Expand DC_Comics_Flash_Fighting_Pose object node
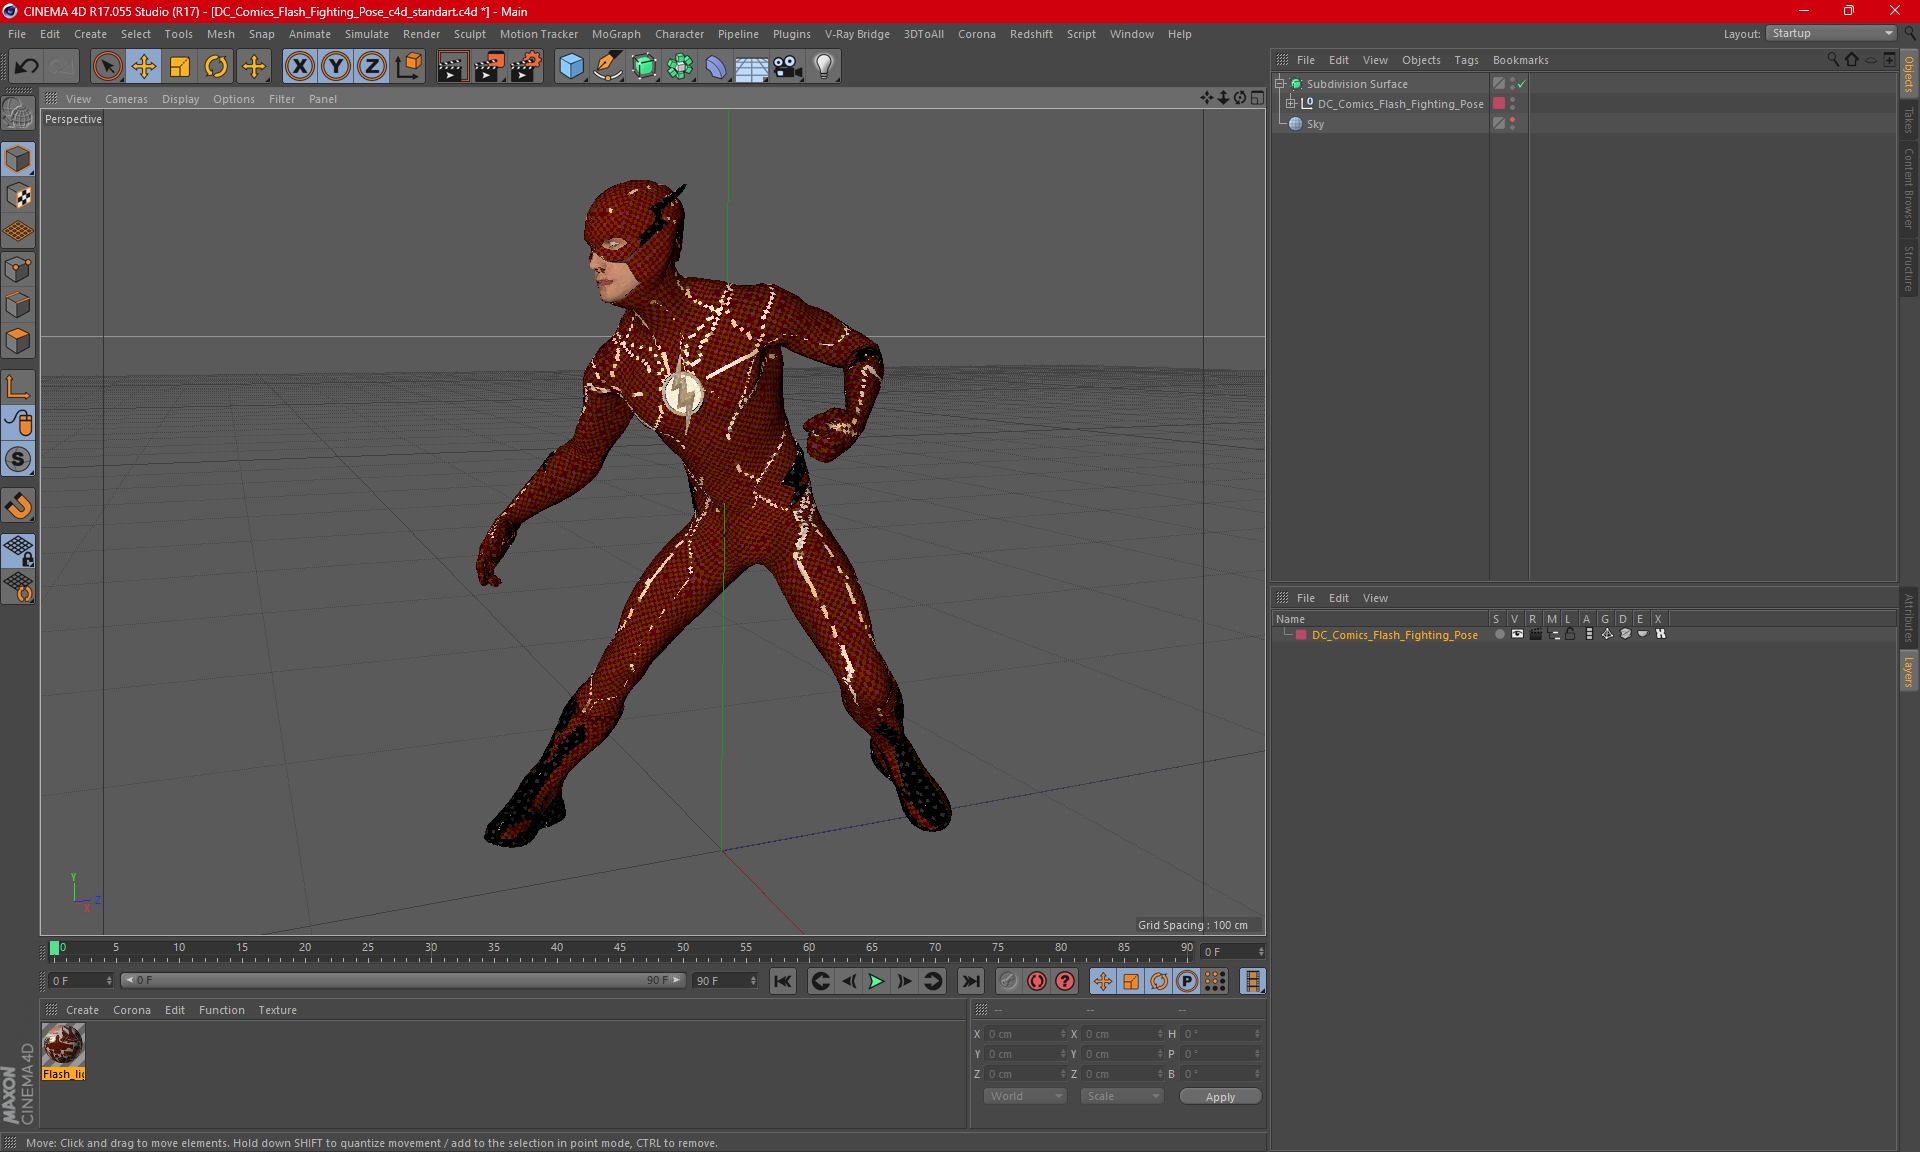Viewport: 1920px width, 1152px height. pos(1291,104)
